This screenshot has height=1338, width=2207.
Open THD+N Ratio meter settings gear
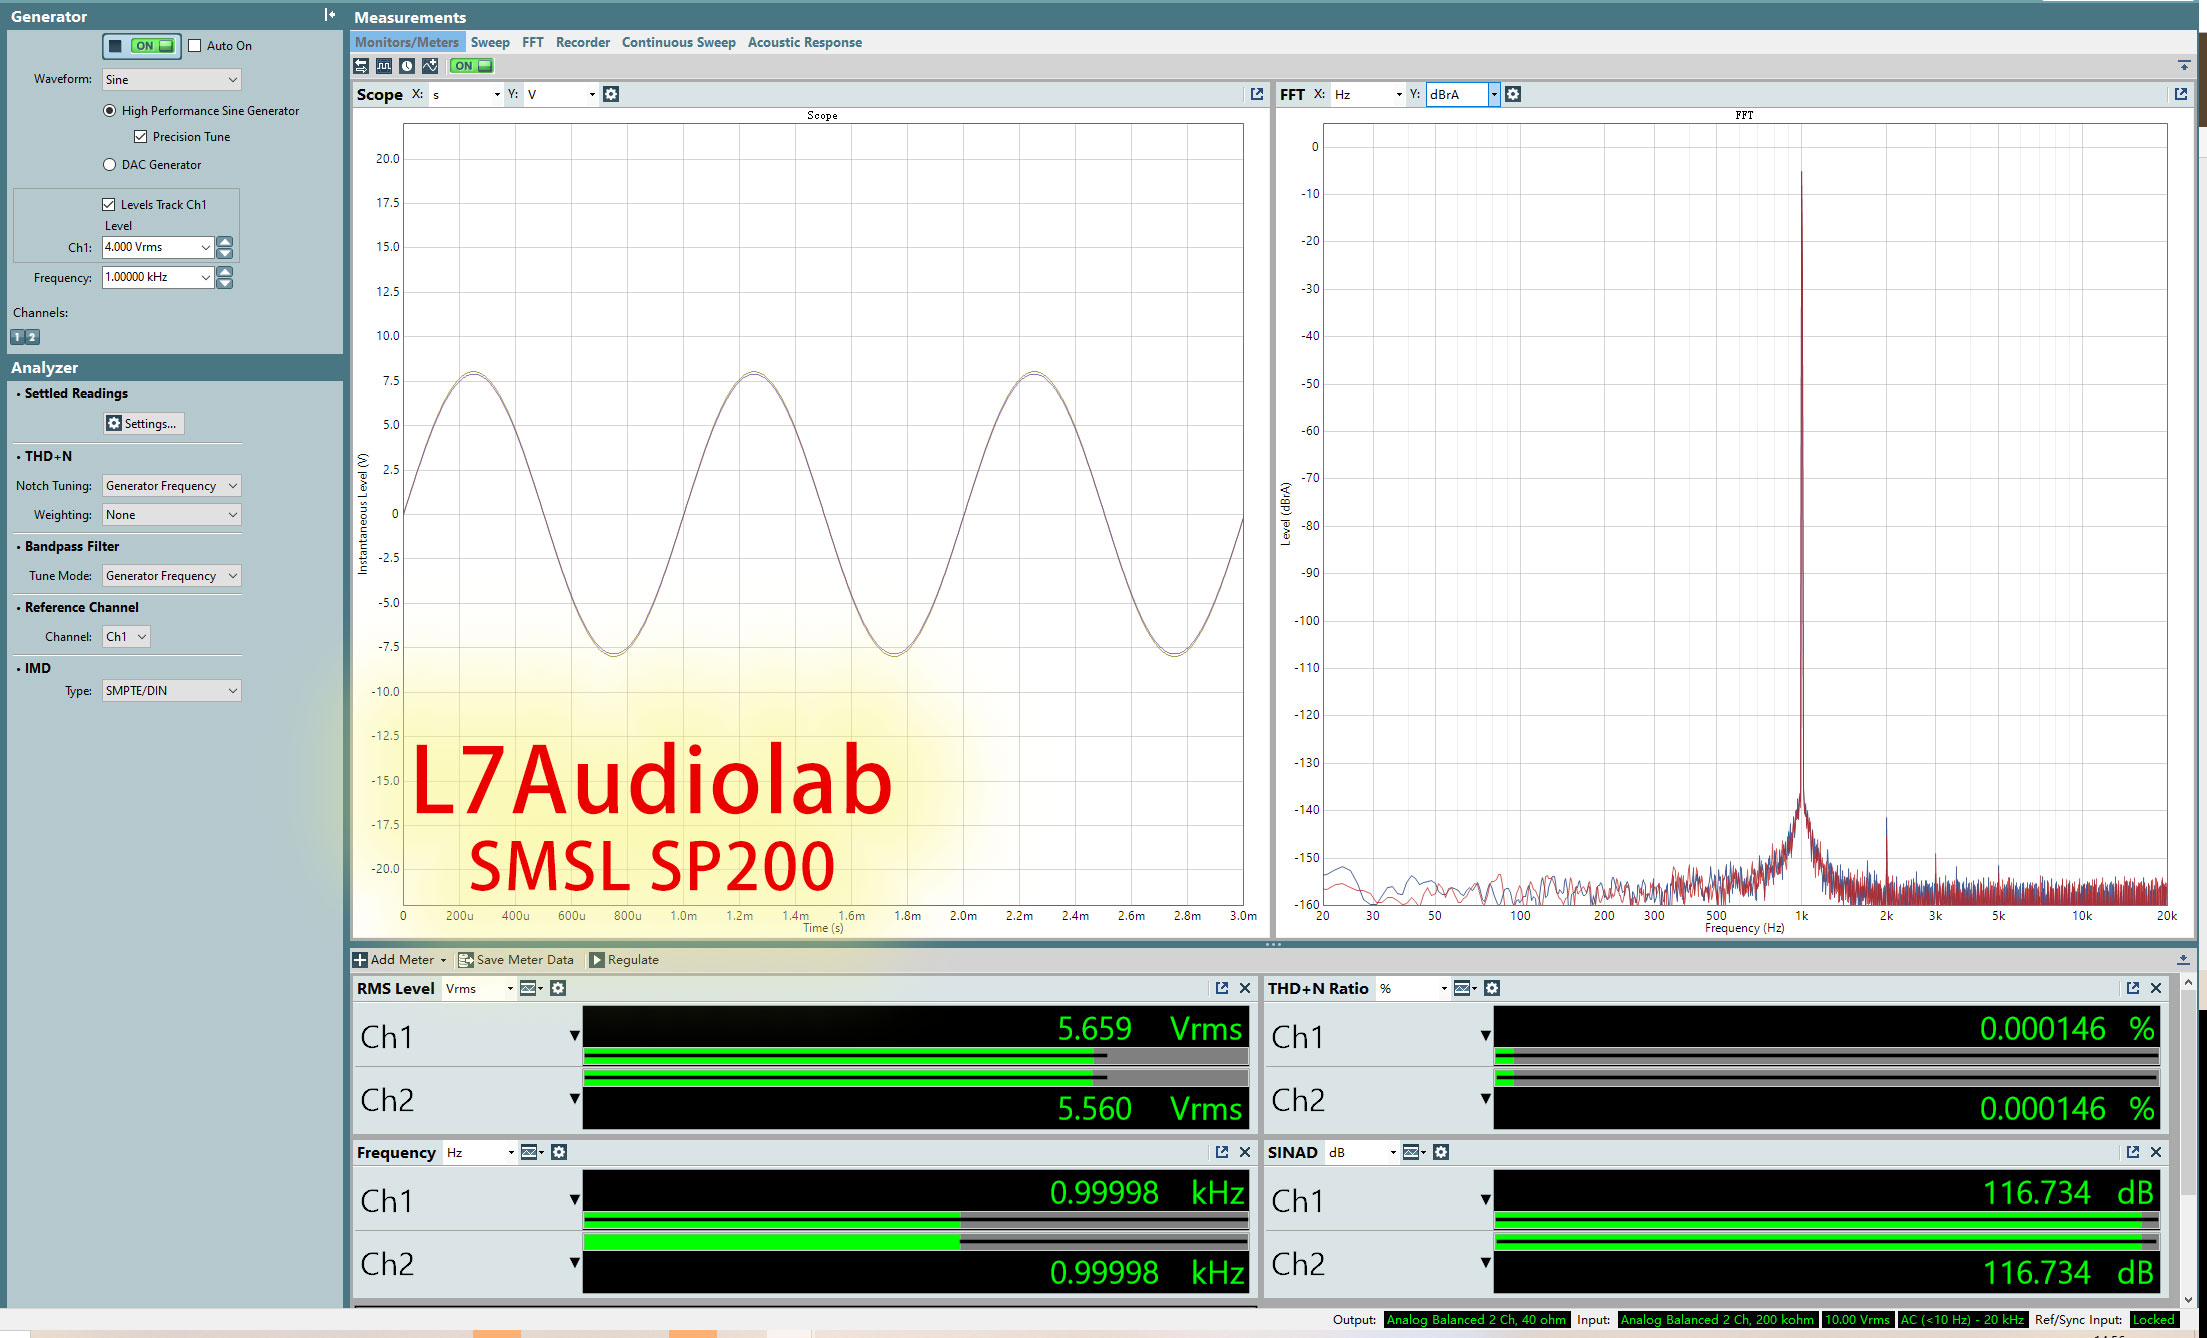pos(1492,988)
